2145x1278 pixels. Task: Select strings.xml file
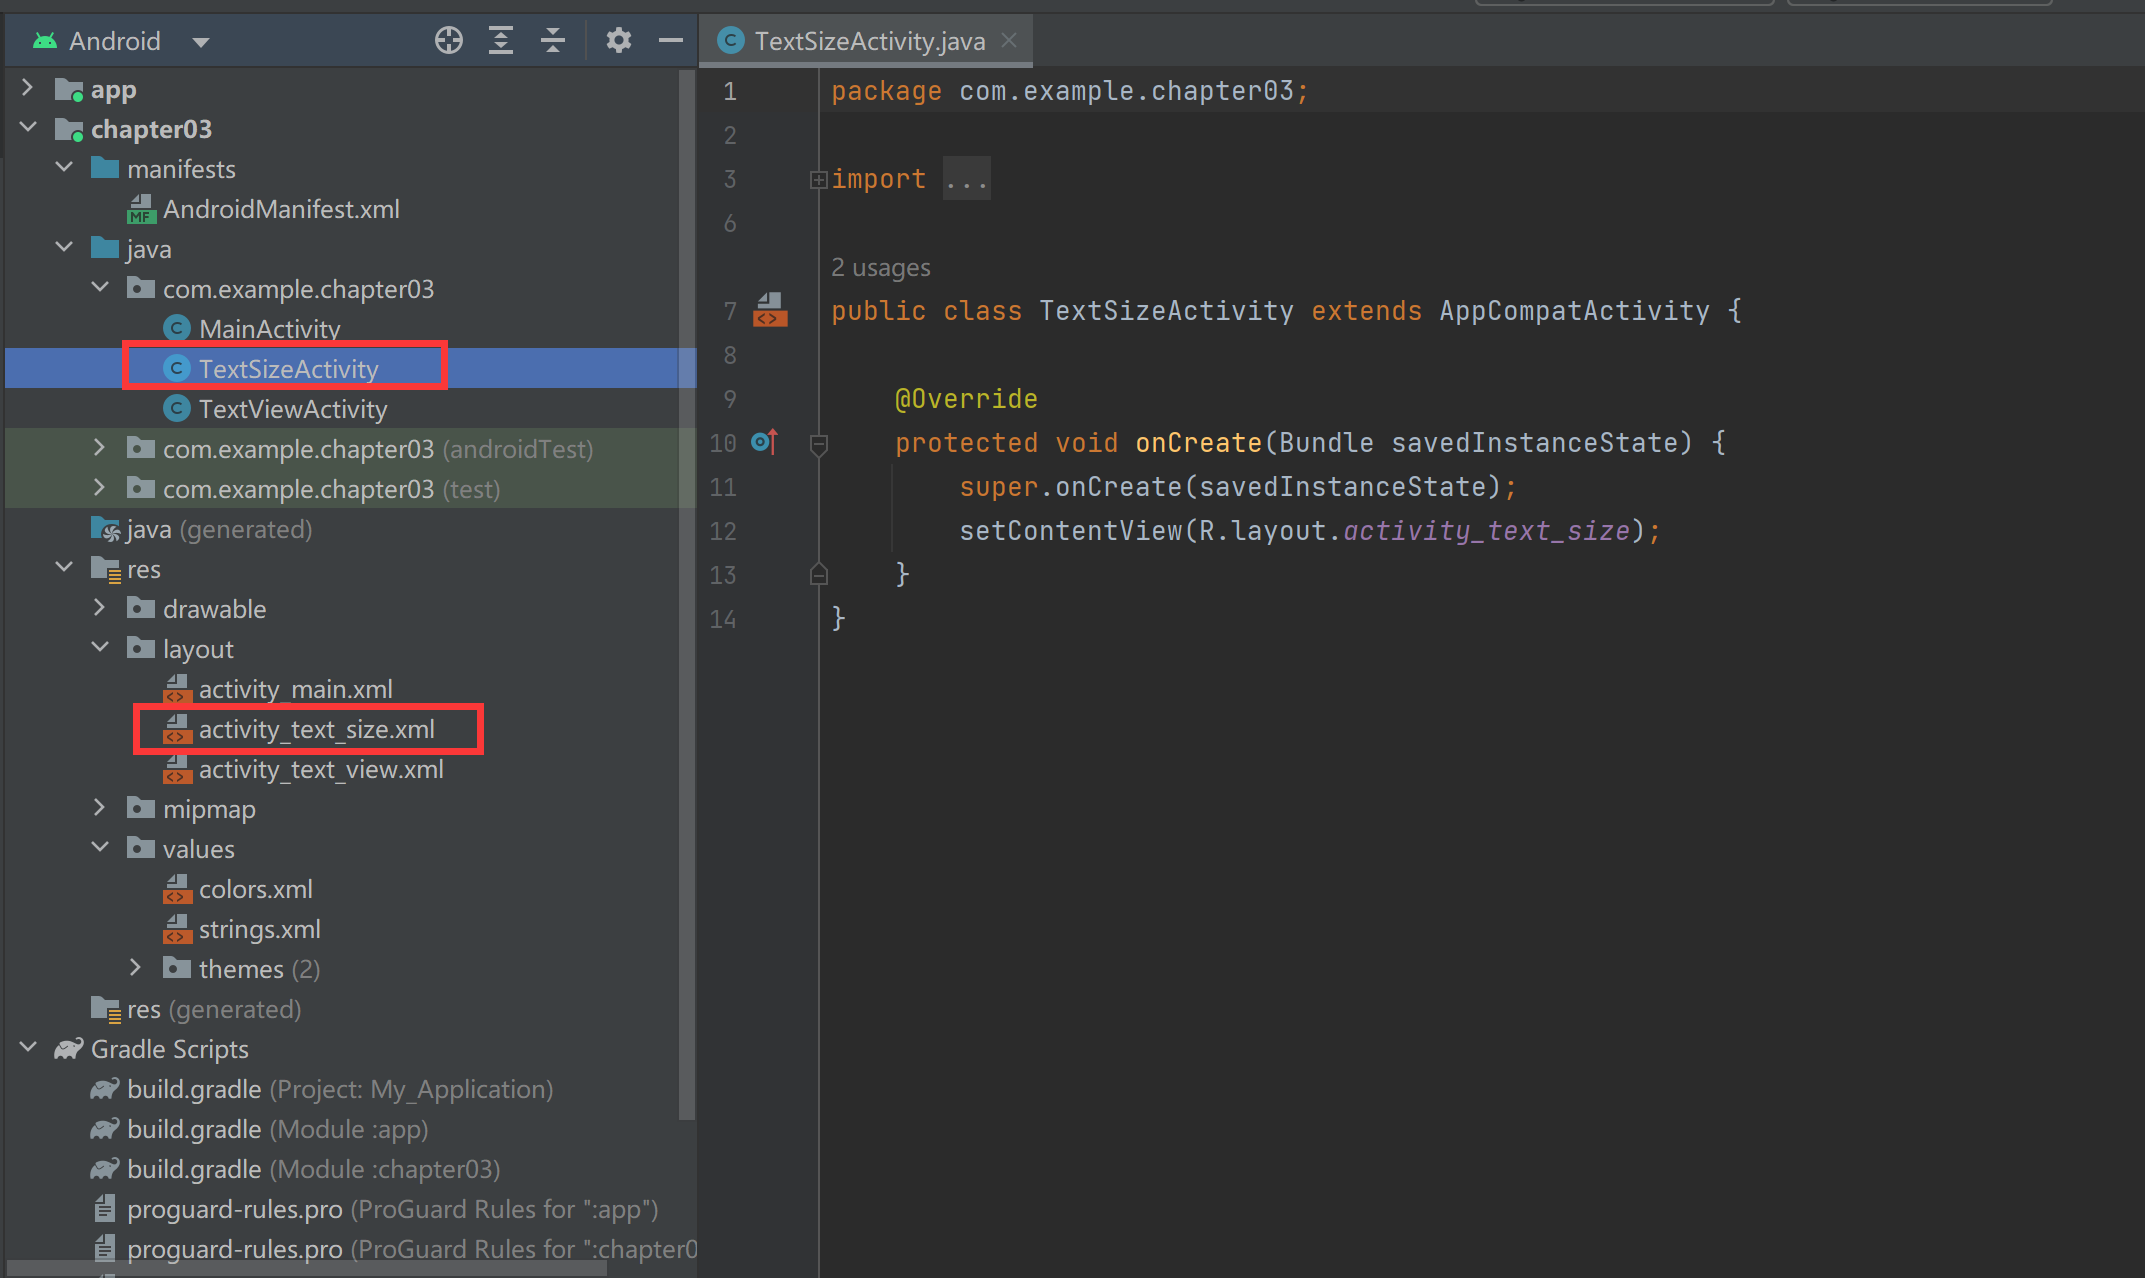(x=259, y=929)
